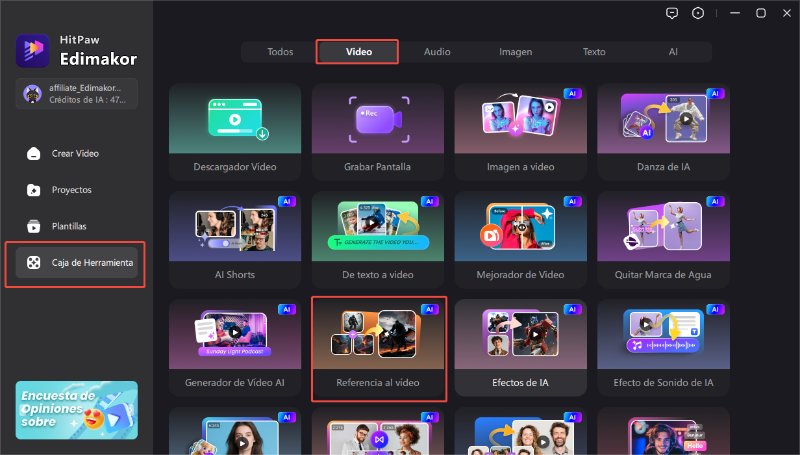The height and width of the screenshot is (455, 800).
Task: Click AI badge on Imagen a video card
Action: tap(572, 94)
